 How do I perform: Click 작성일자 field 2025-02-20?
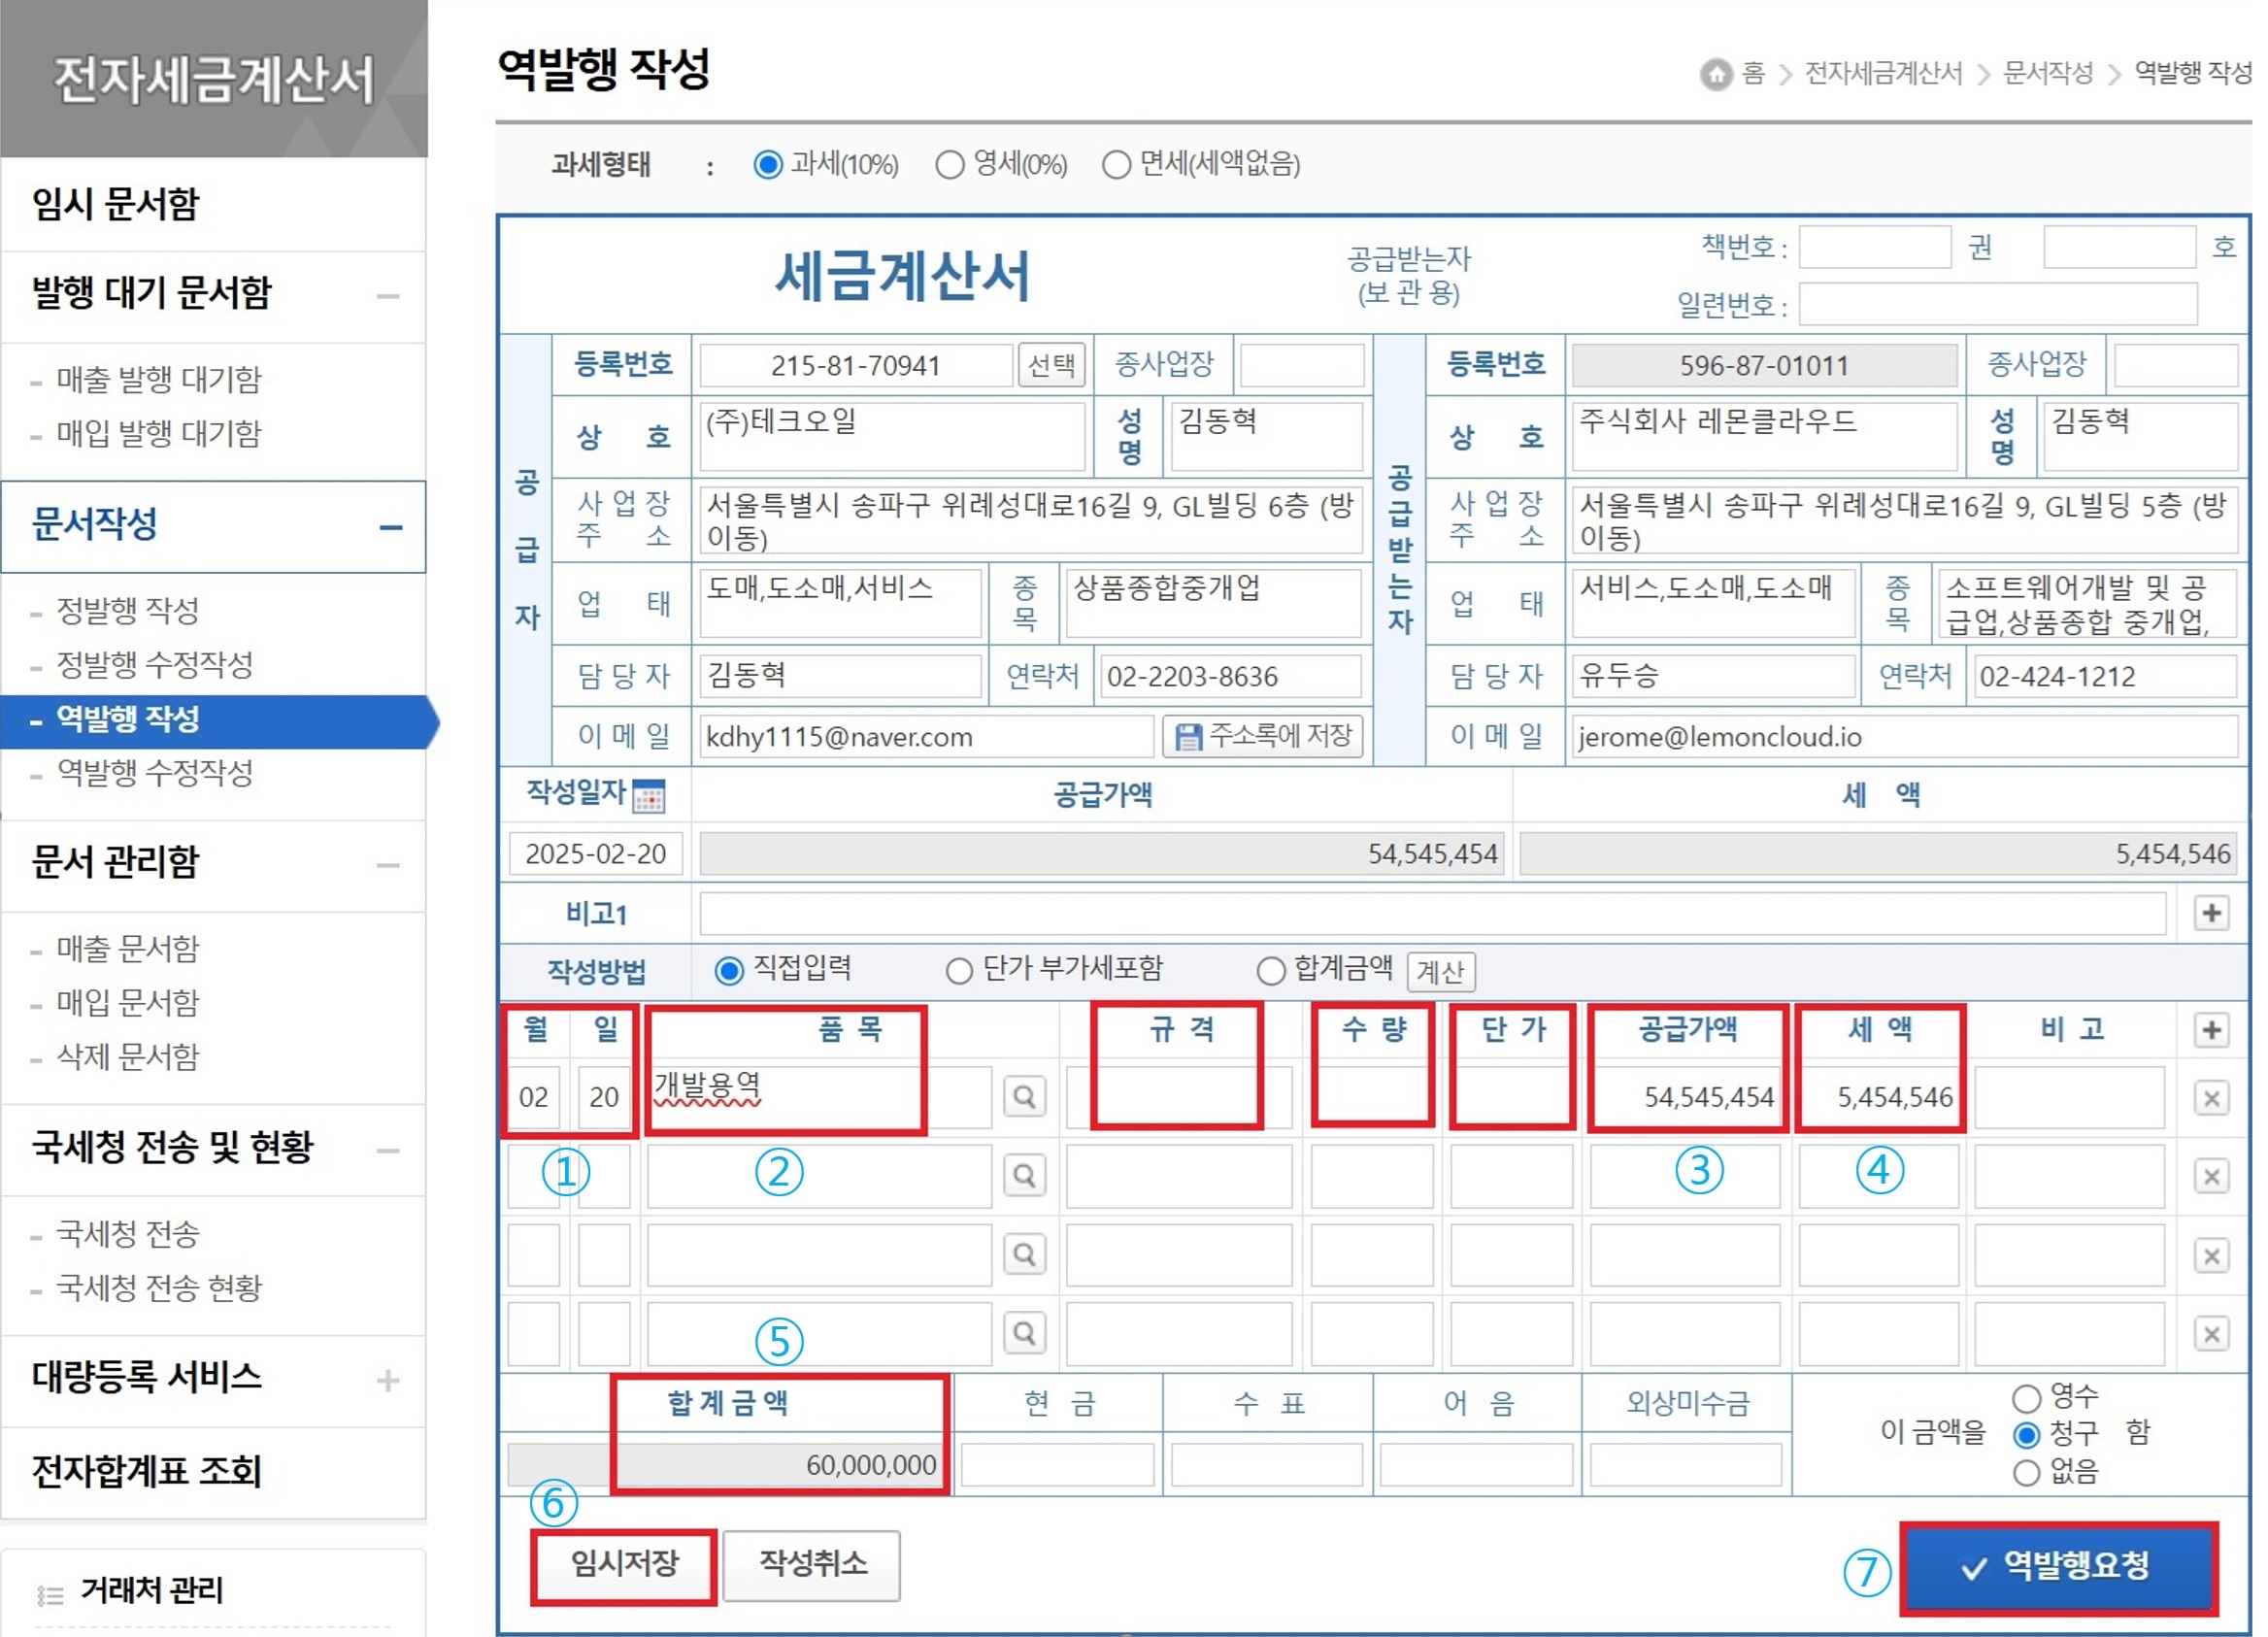click(596, 854)
